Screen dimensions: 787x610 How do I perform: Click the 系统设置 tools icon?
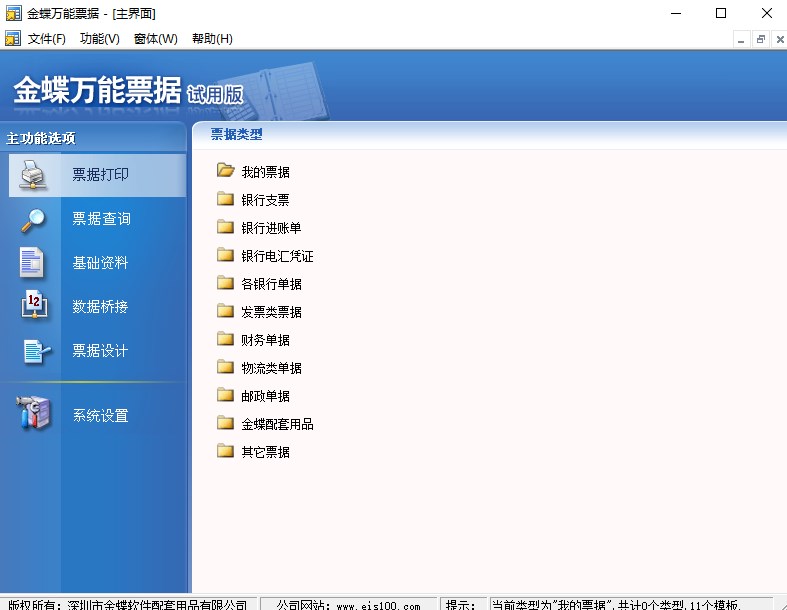point(33,414)
